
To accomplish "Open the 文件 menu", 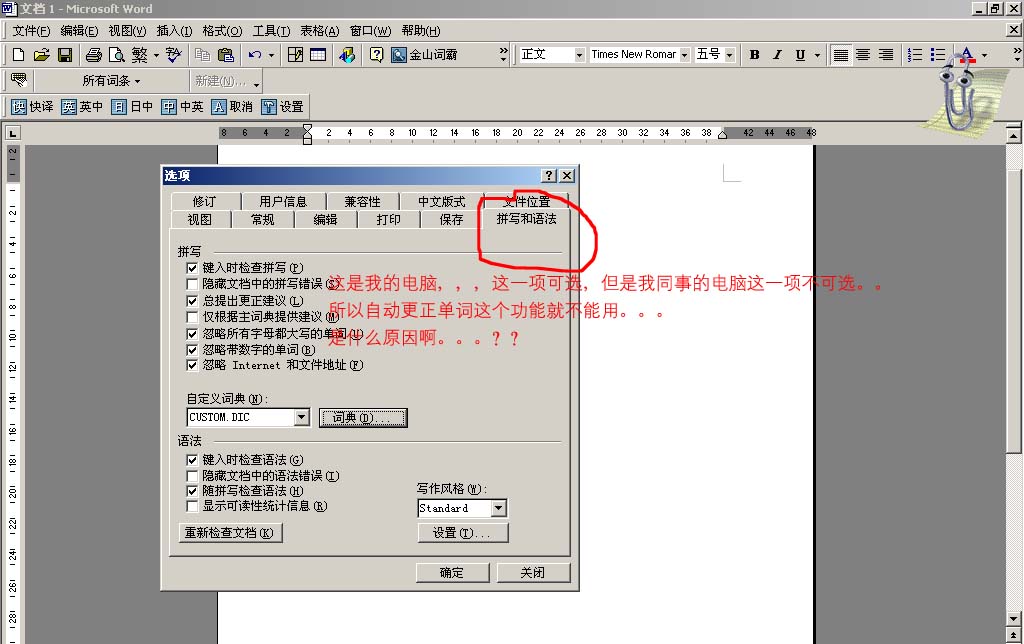I will 31,31.
